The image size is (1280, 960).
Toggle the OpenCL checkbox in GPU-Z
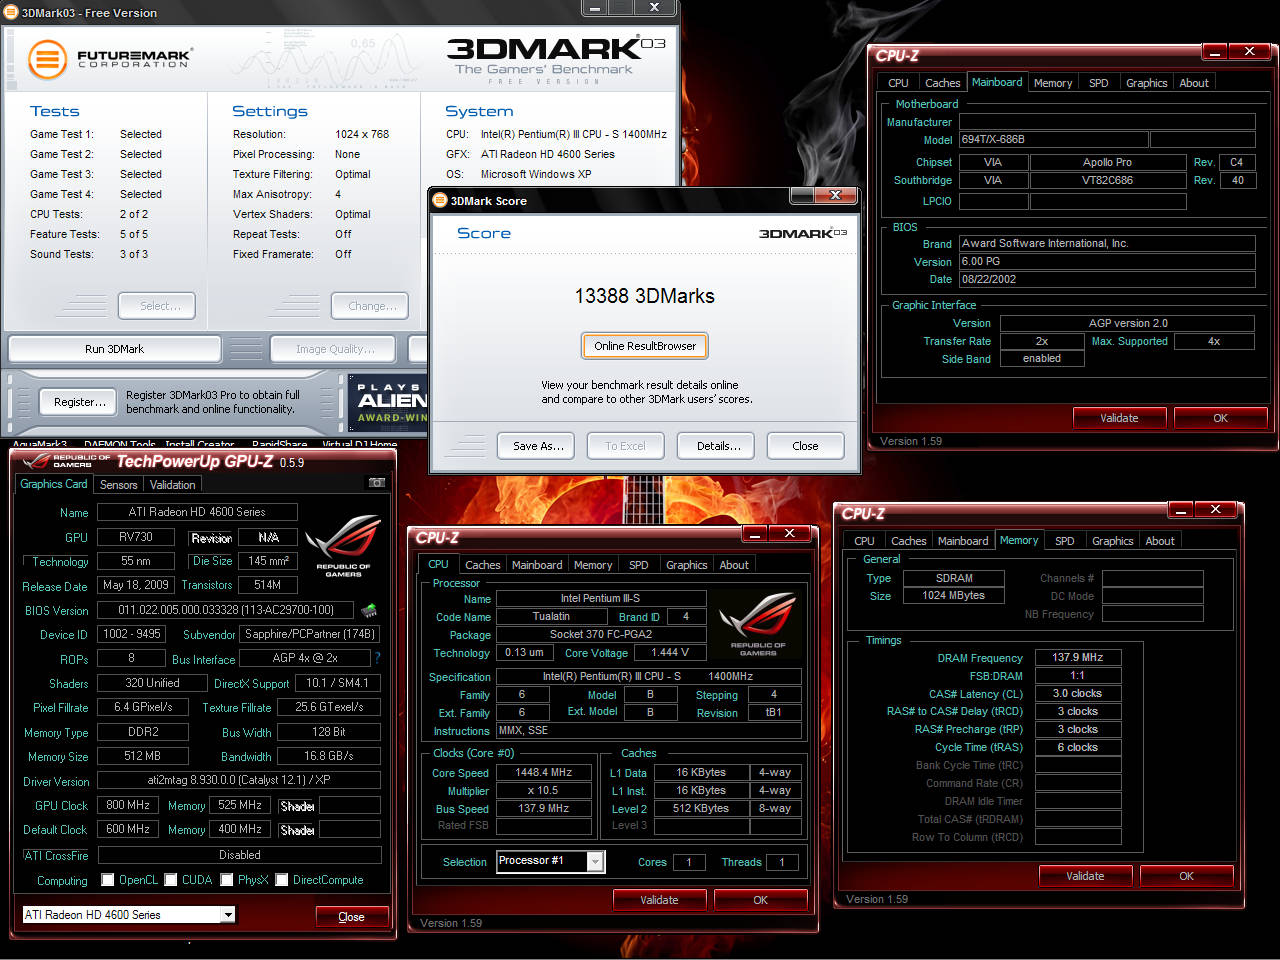[108, 880]
